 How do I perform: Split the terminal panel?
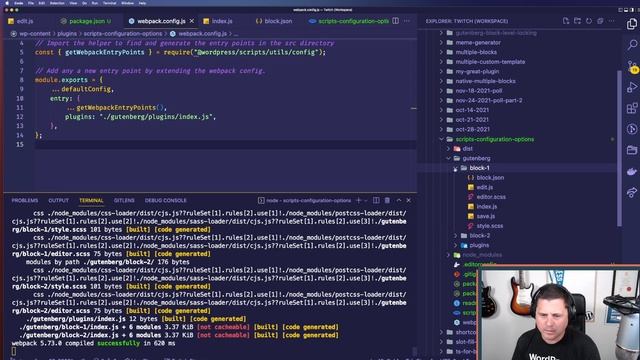coord(376,200)
